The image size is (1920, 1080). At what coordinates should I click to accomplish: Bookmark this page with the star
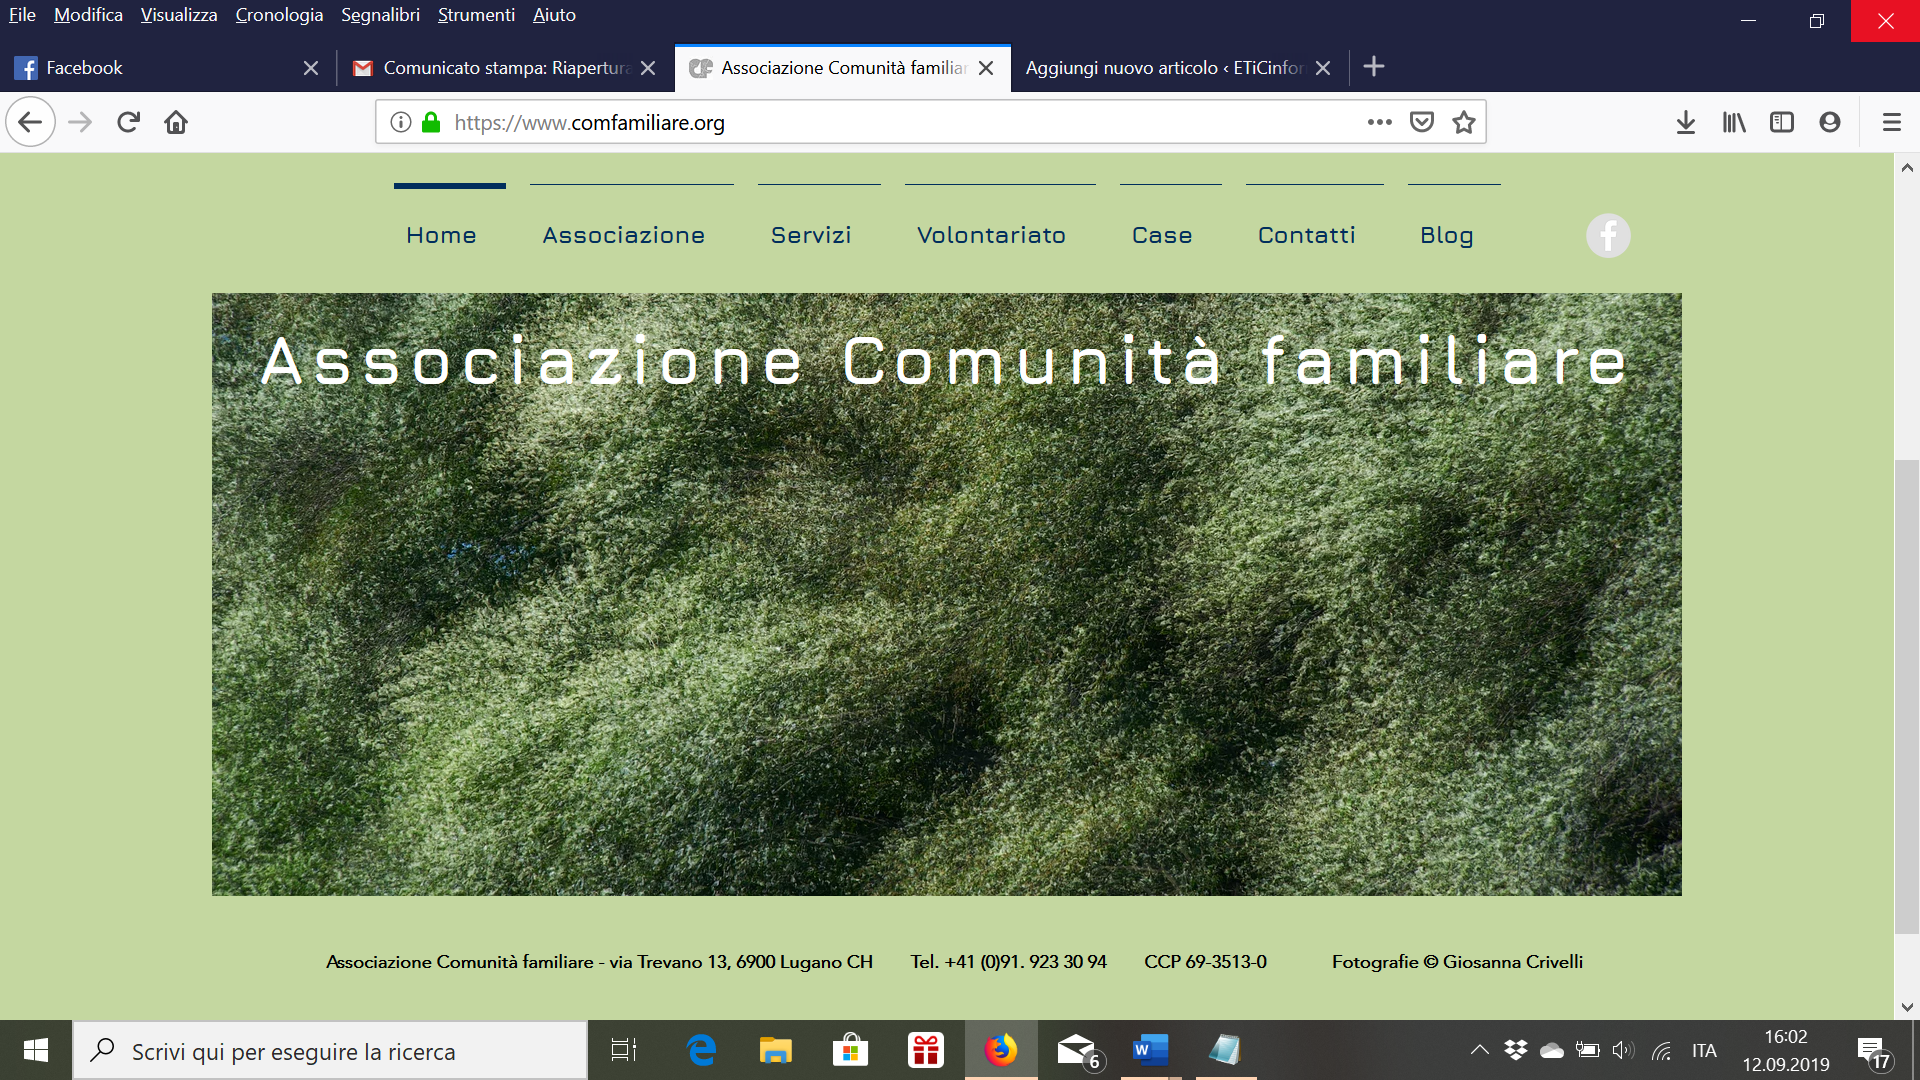coord(1464,122)
